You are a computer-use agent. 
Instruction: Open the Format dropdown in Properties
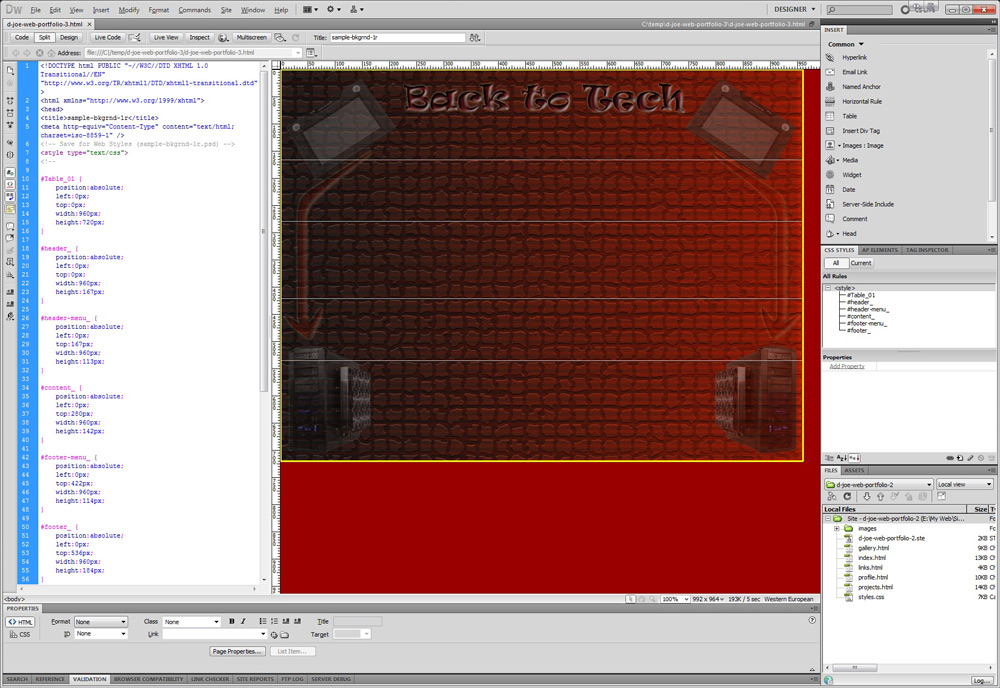tap(101, 622)
